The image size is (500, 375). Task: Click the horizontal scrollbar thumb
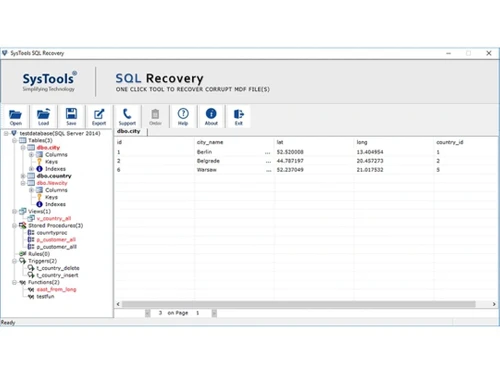coord(299,304)
